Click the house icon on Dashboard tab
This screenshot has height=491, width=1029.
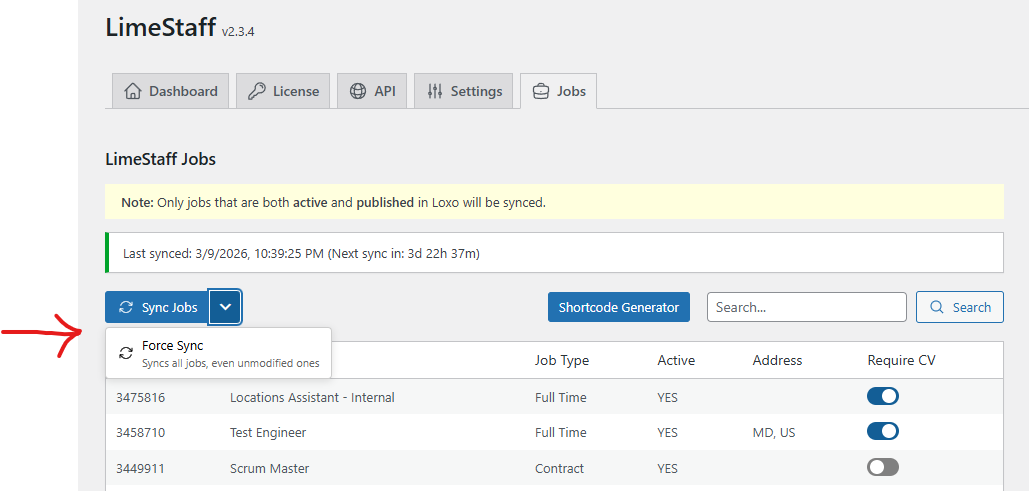(x=132, y=91)
